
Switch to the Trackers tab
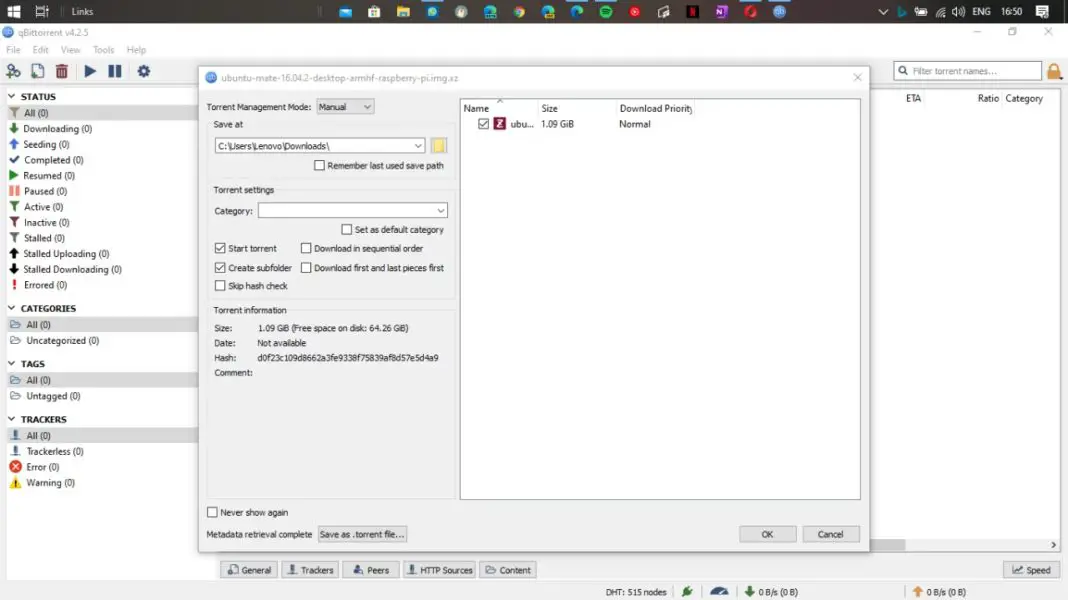point(310,570)
